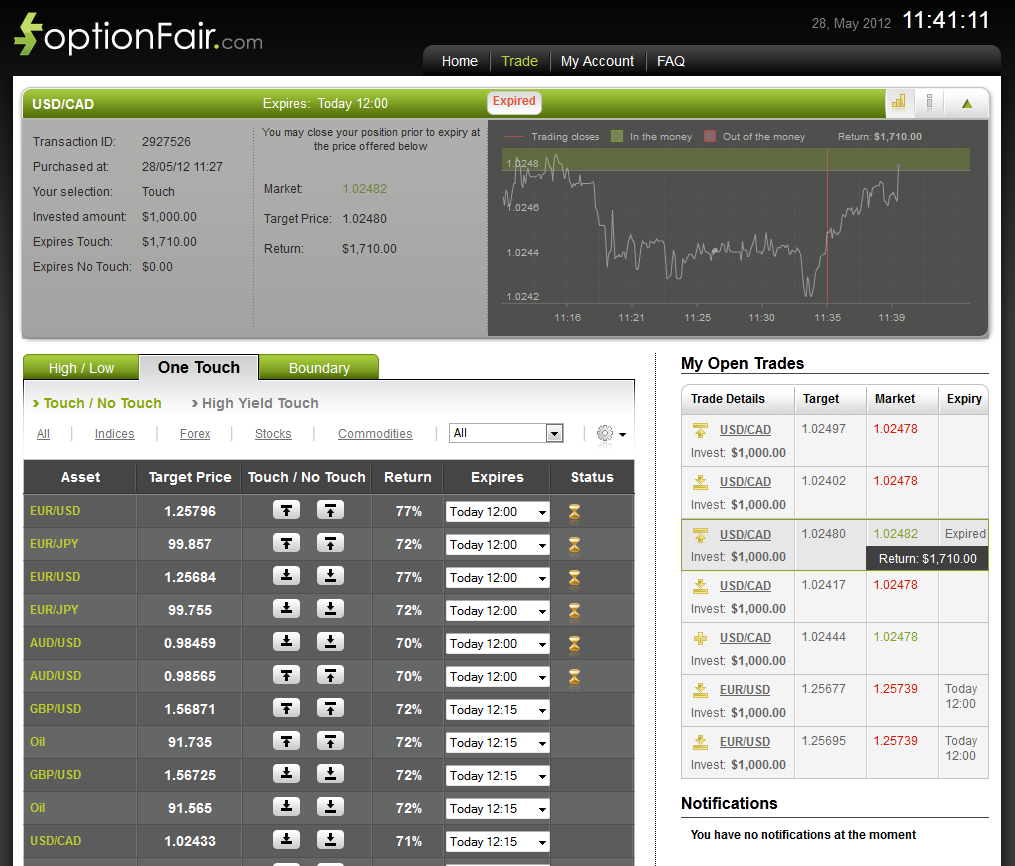The height and width of the screenshot is (866, 1015).
Task: Select the bar chart view icon
Action: (x=898, y=103)
